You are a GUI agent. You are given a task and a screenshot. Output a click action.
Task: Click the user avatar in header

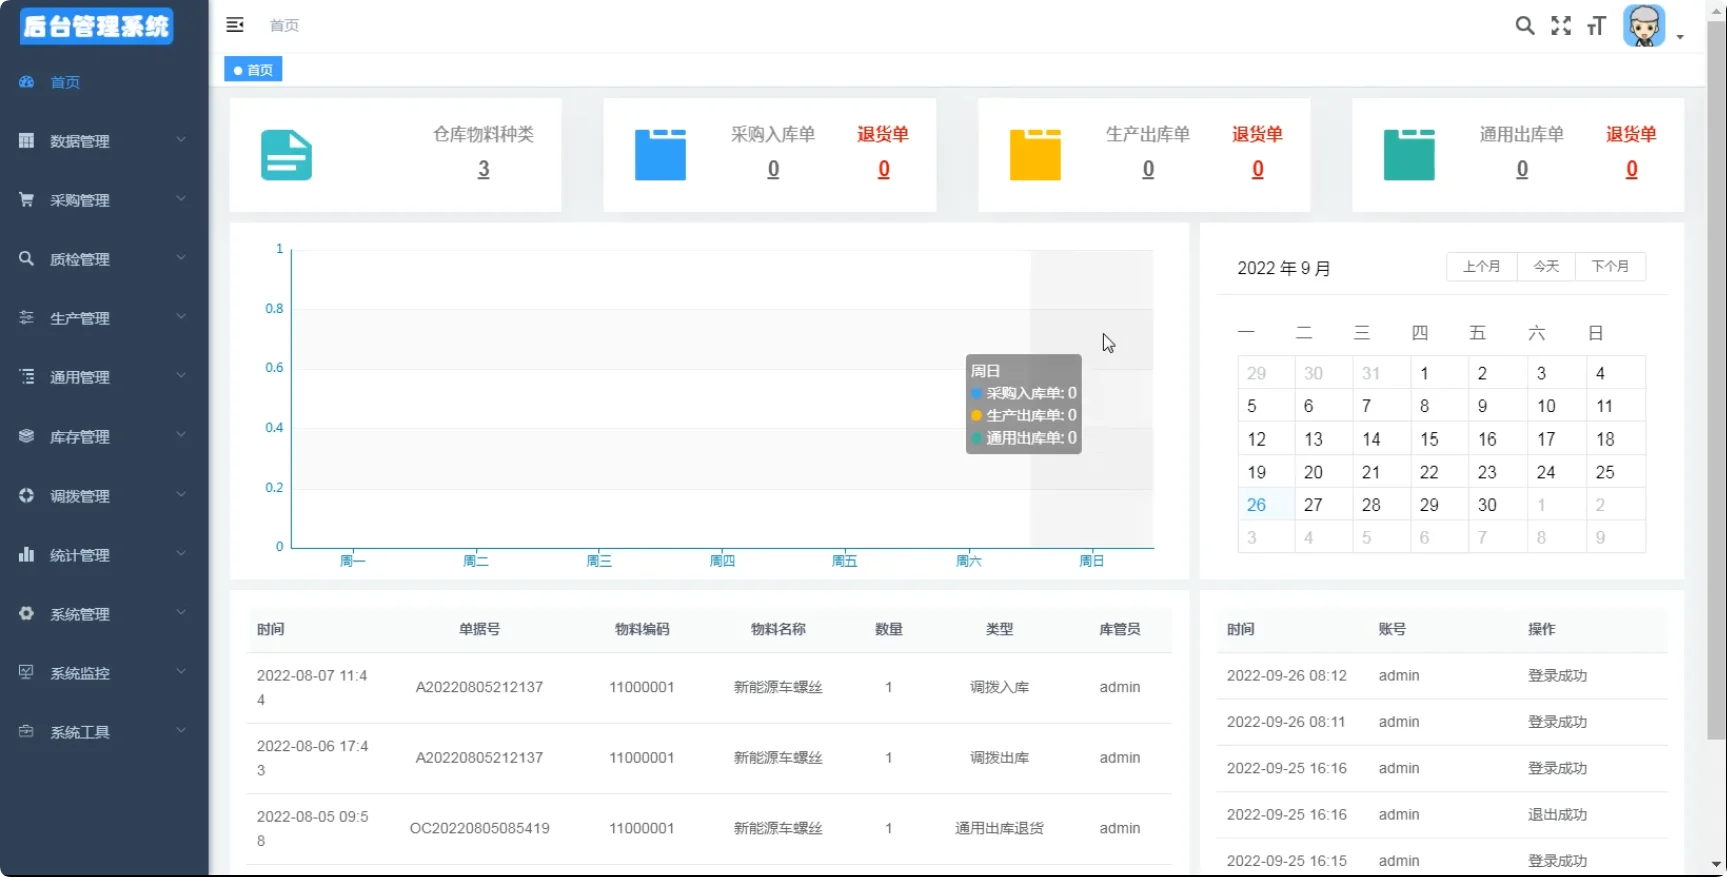(x=1643, y=26)
